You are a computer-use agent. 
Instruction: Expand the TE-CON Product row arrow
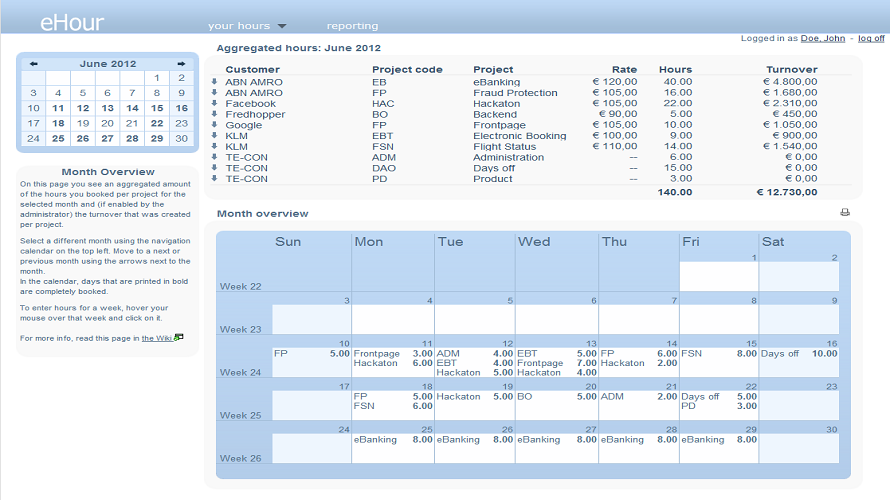[215, 179]
